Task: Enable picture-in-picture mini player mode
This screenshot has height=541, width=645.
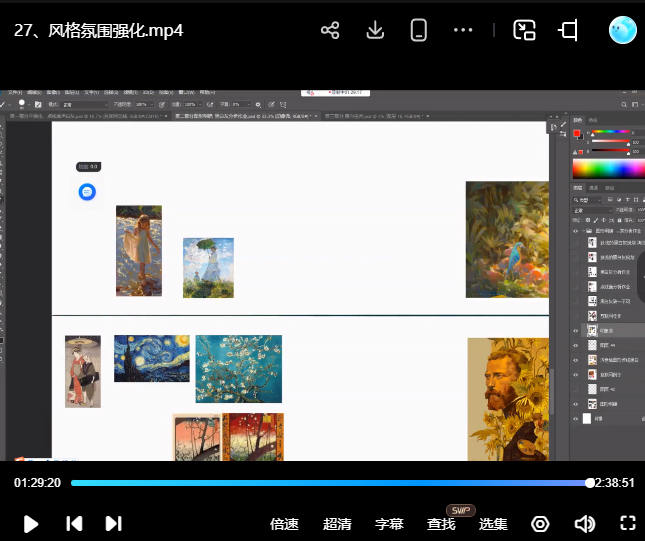Action: point(525,30)
